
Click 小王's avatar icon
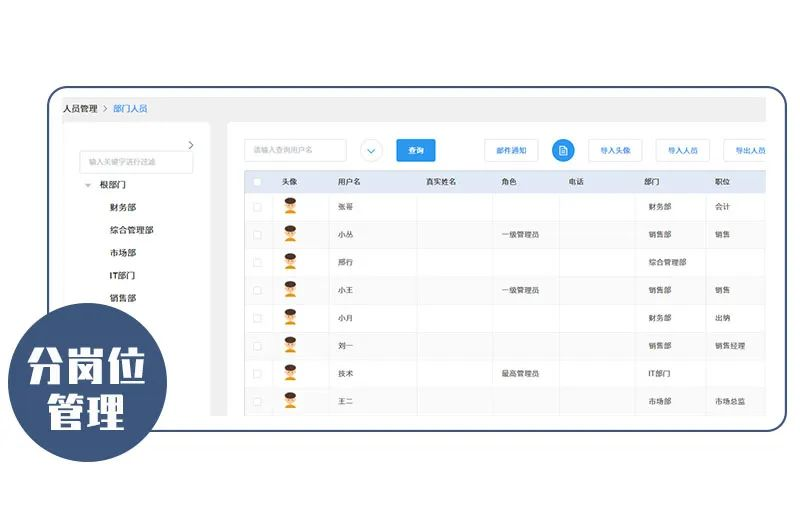click(290, 290)
